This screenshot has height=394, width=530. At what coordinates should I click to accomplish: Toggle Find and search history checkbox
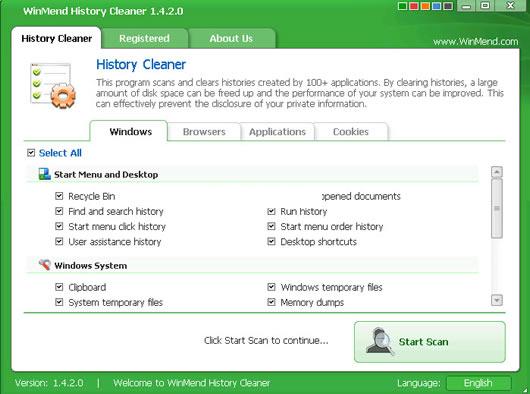(x=59, y=211)
